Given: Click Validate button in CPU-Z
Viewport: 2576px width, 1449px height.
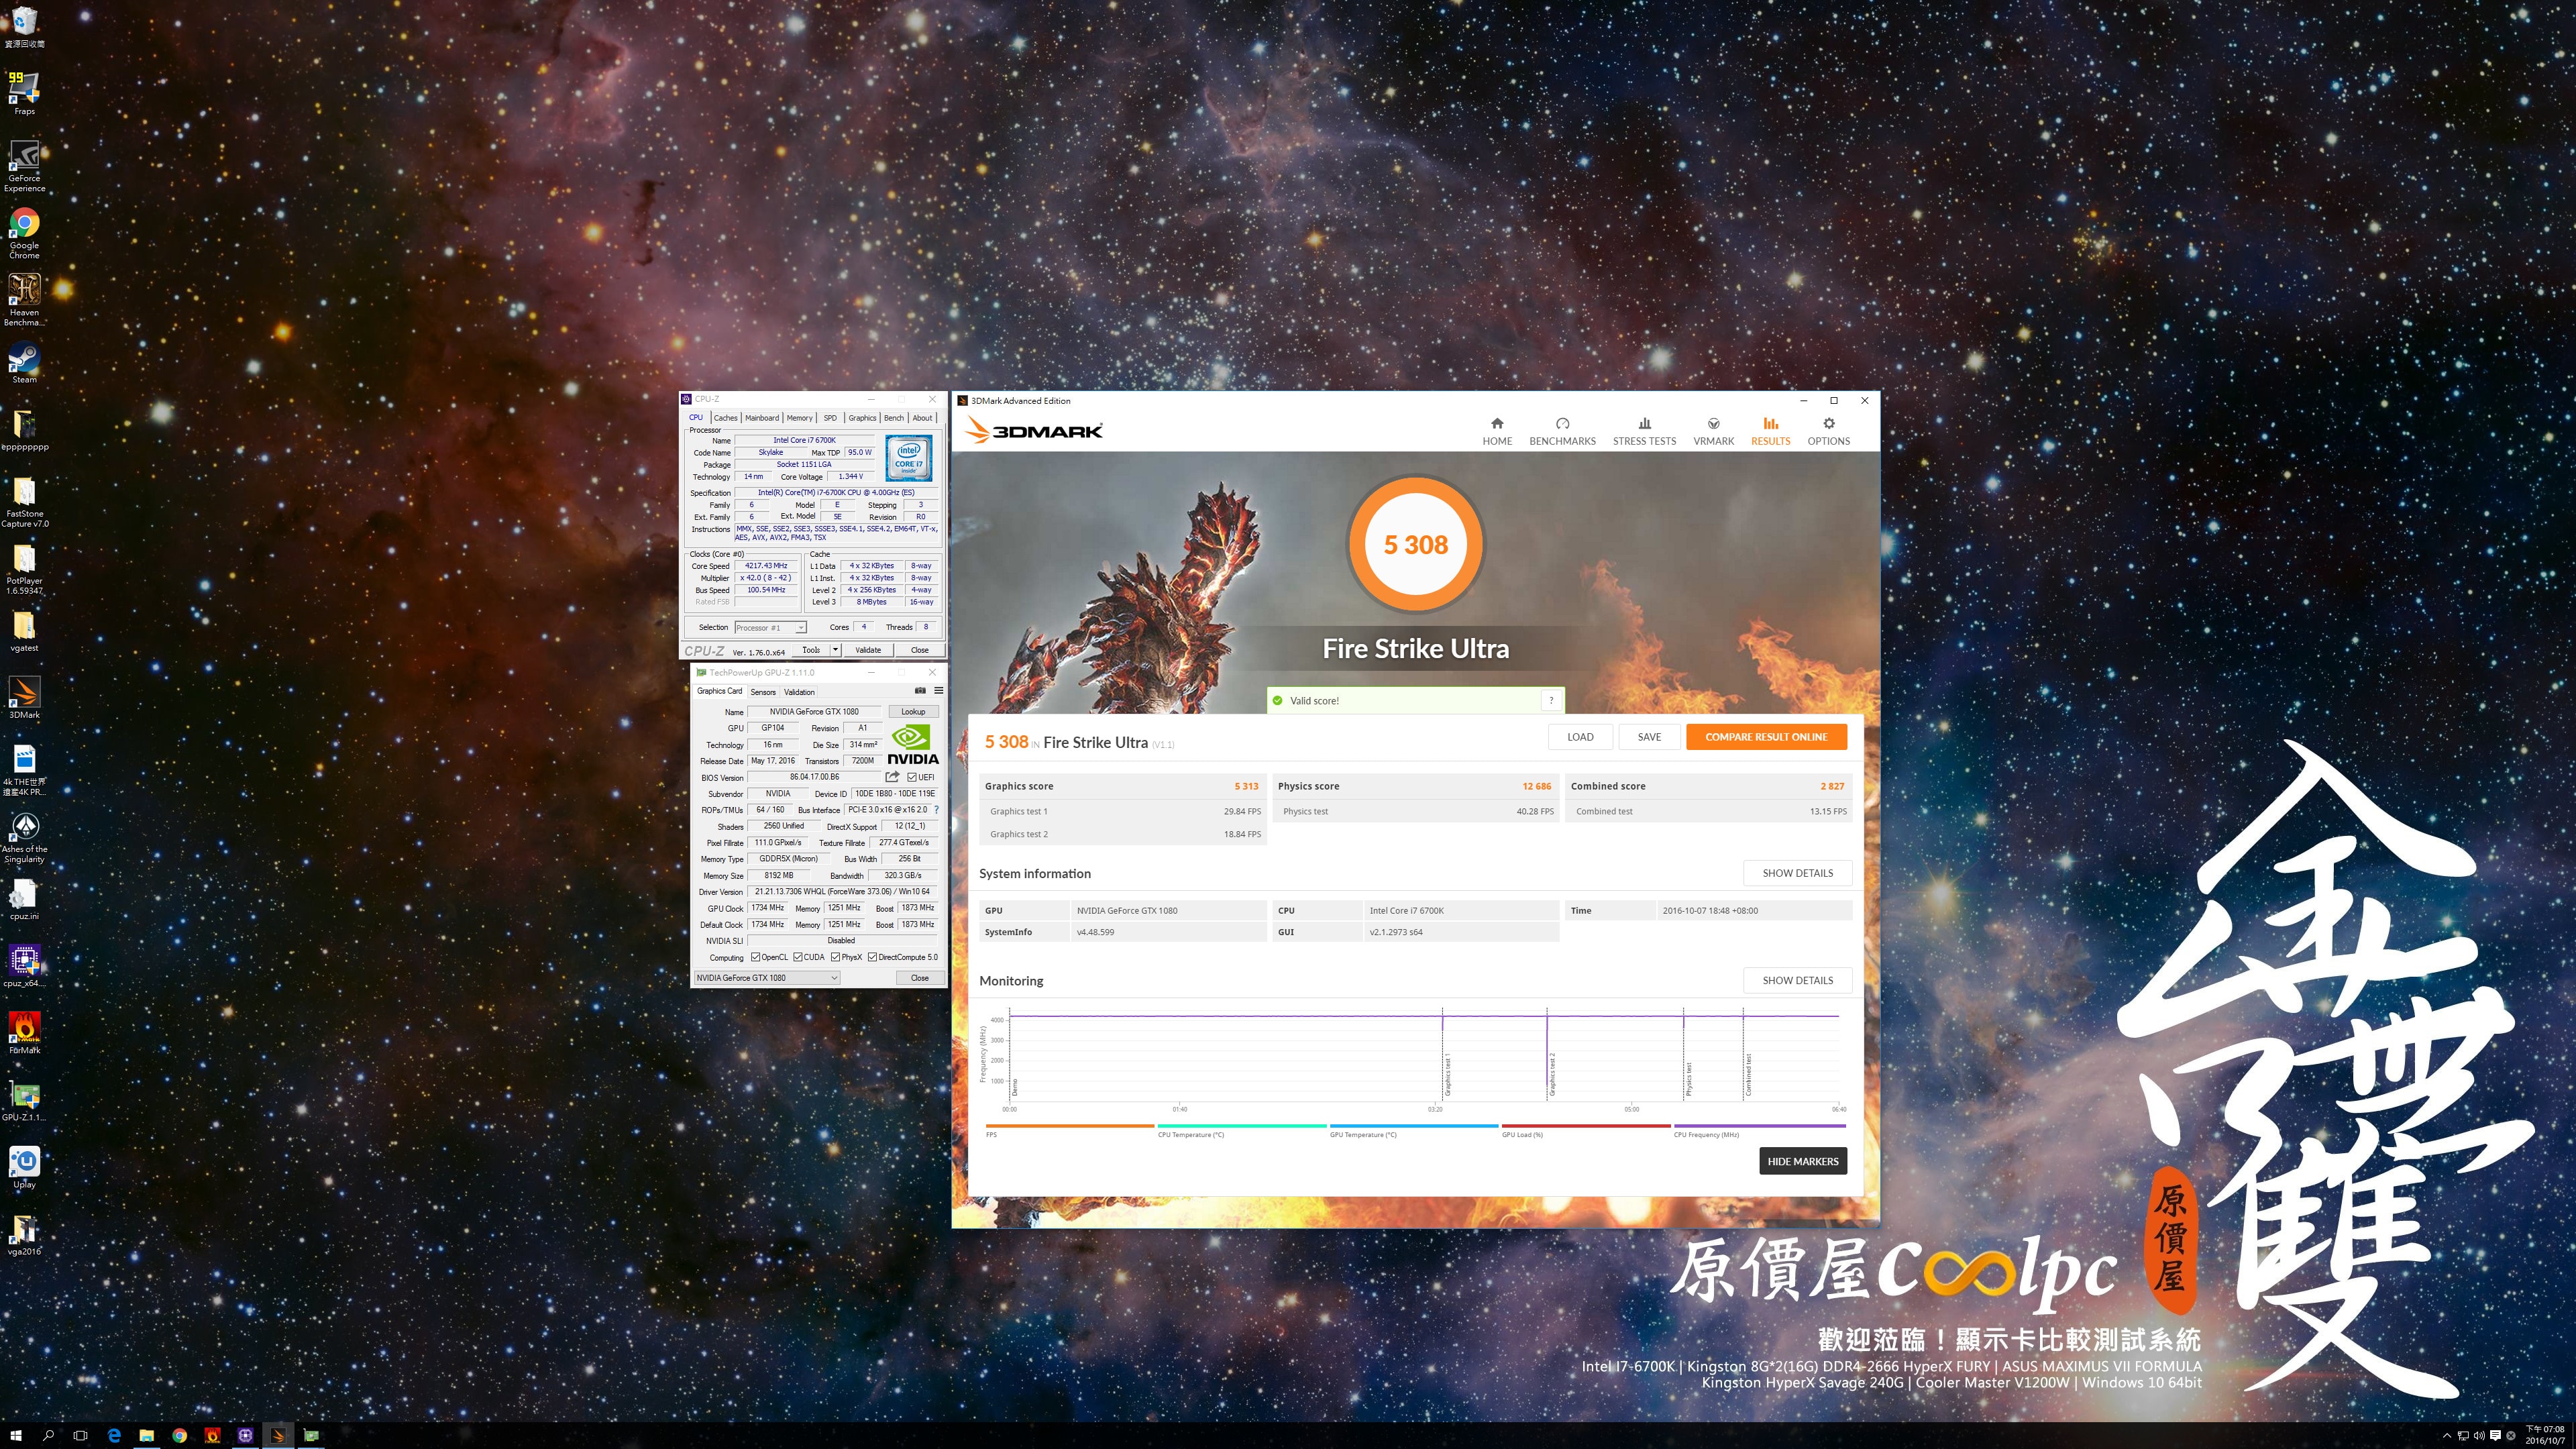Looking at the screenshot, I should coord(868,650).
